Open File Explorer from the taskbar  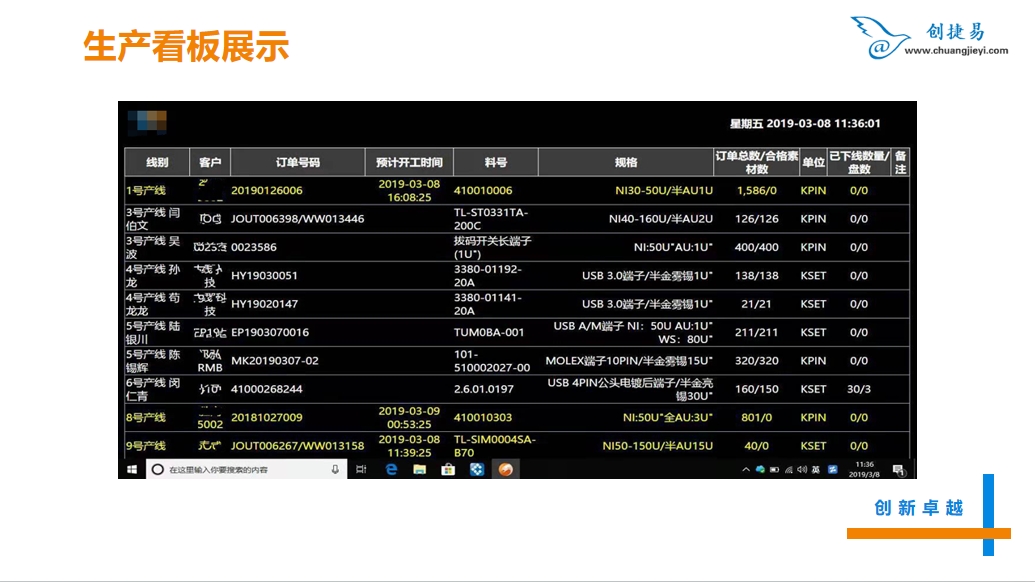pos(420,469)
